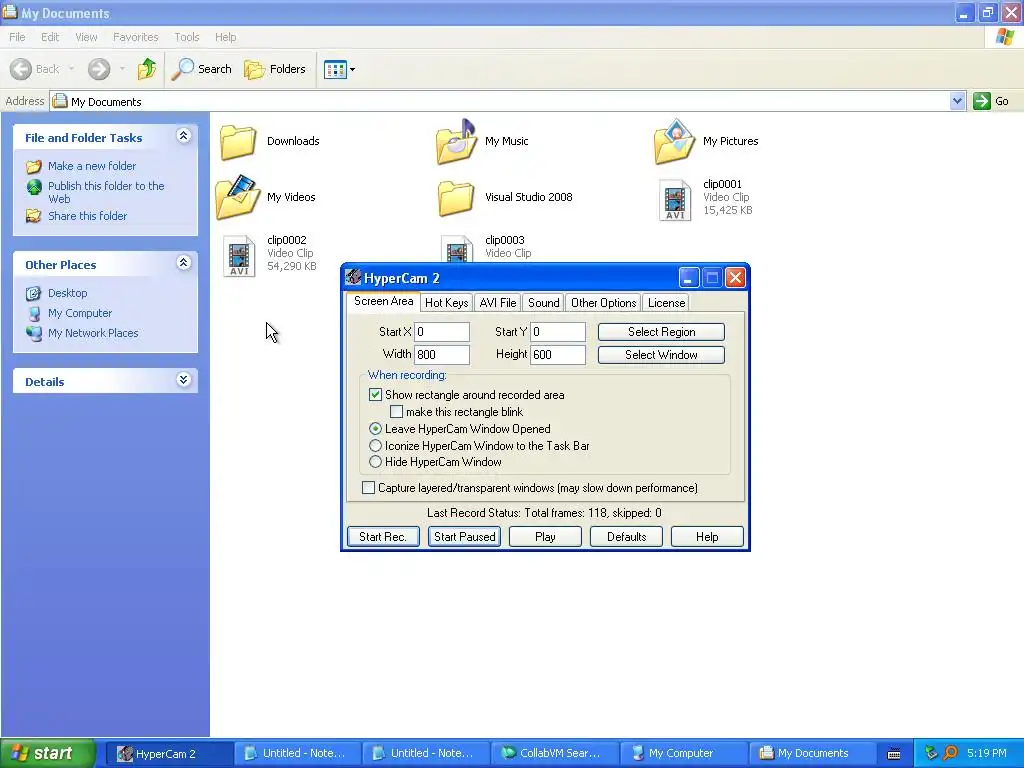1024x768 pixels.
Task: Expand the Details panel
Action: tap(184, 380)
